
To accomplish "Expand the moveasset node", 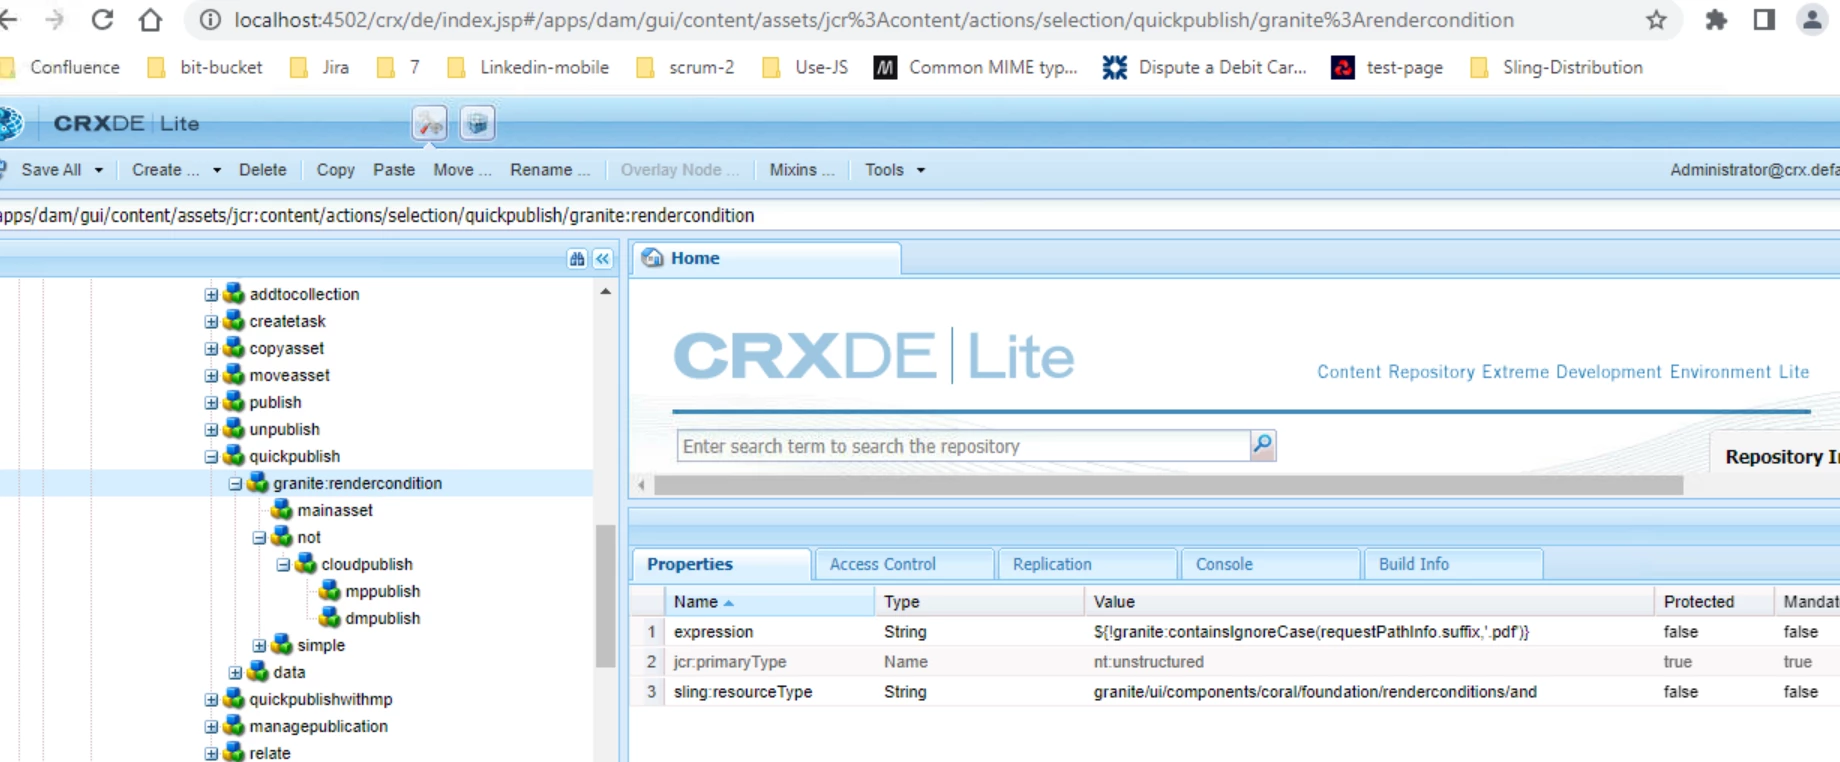I will point(211,375).
